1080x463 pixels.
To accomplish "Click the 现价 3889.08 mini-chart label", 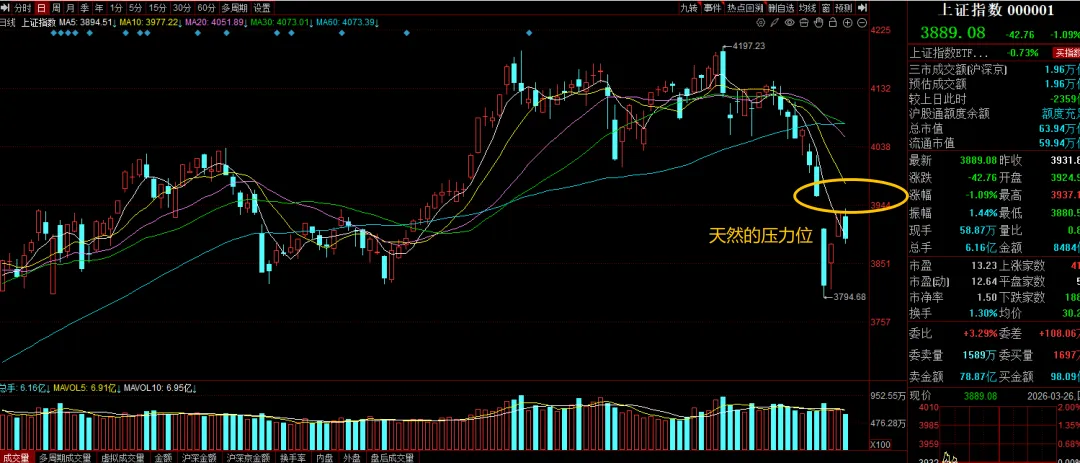I will pos(953,396).
